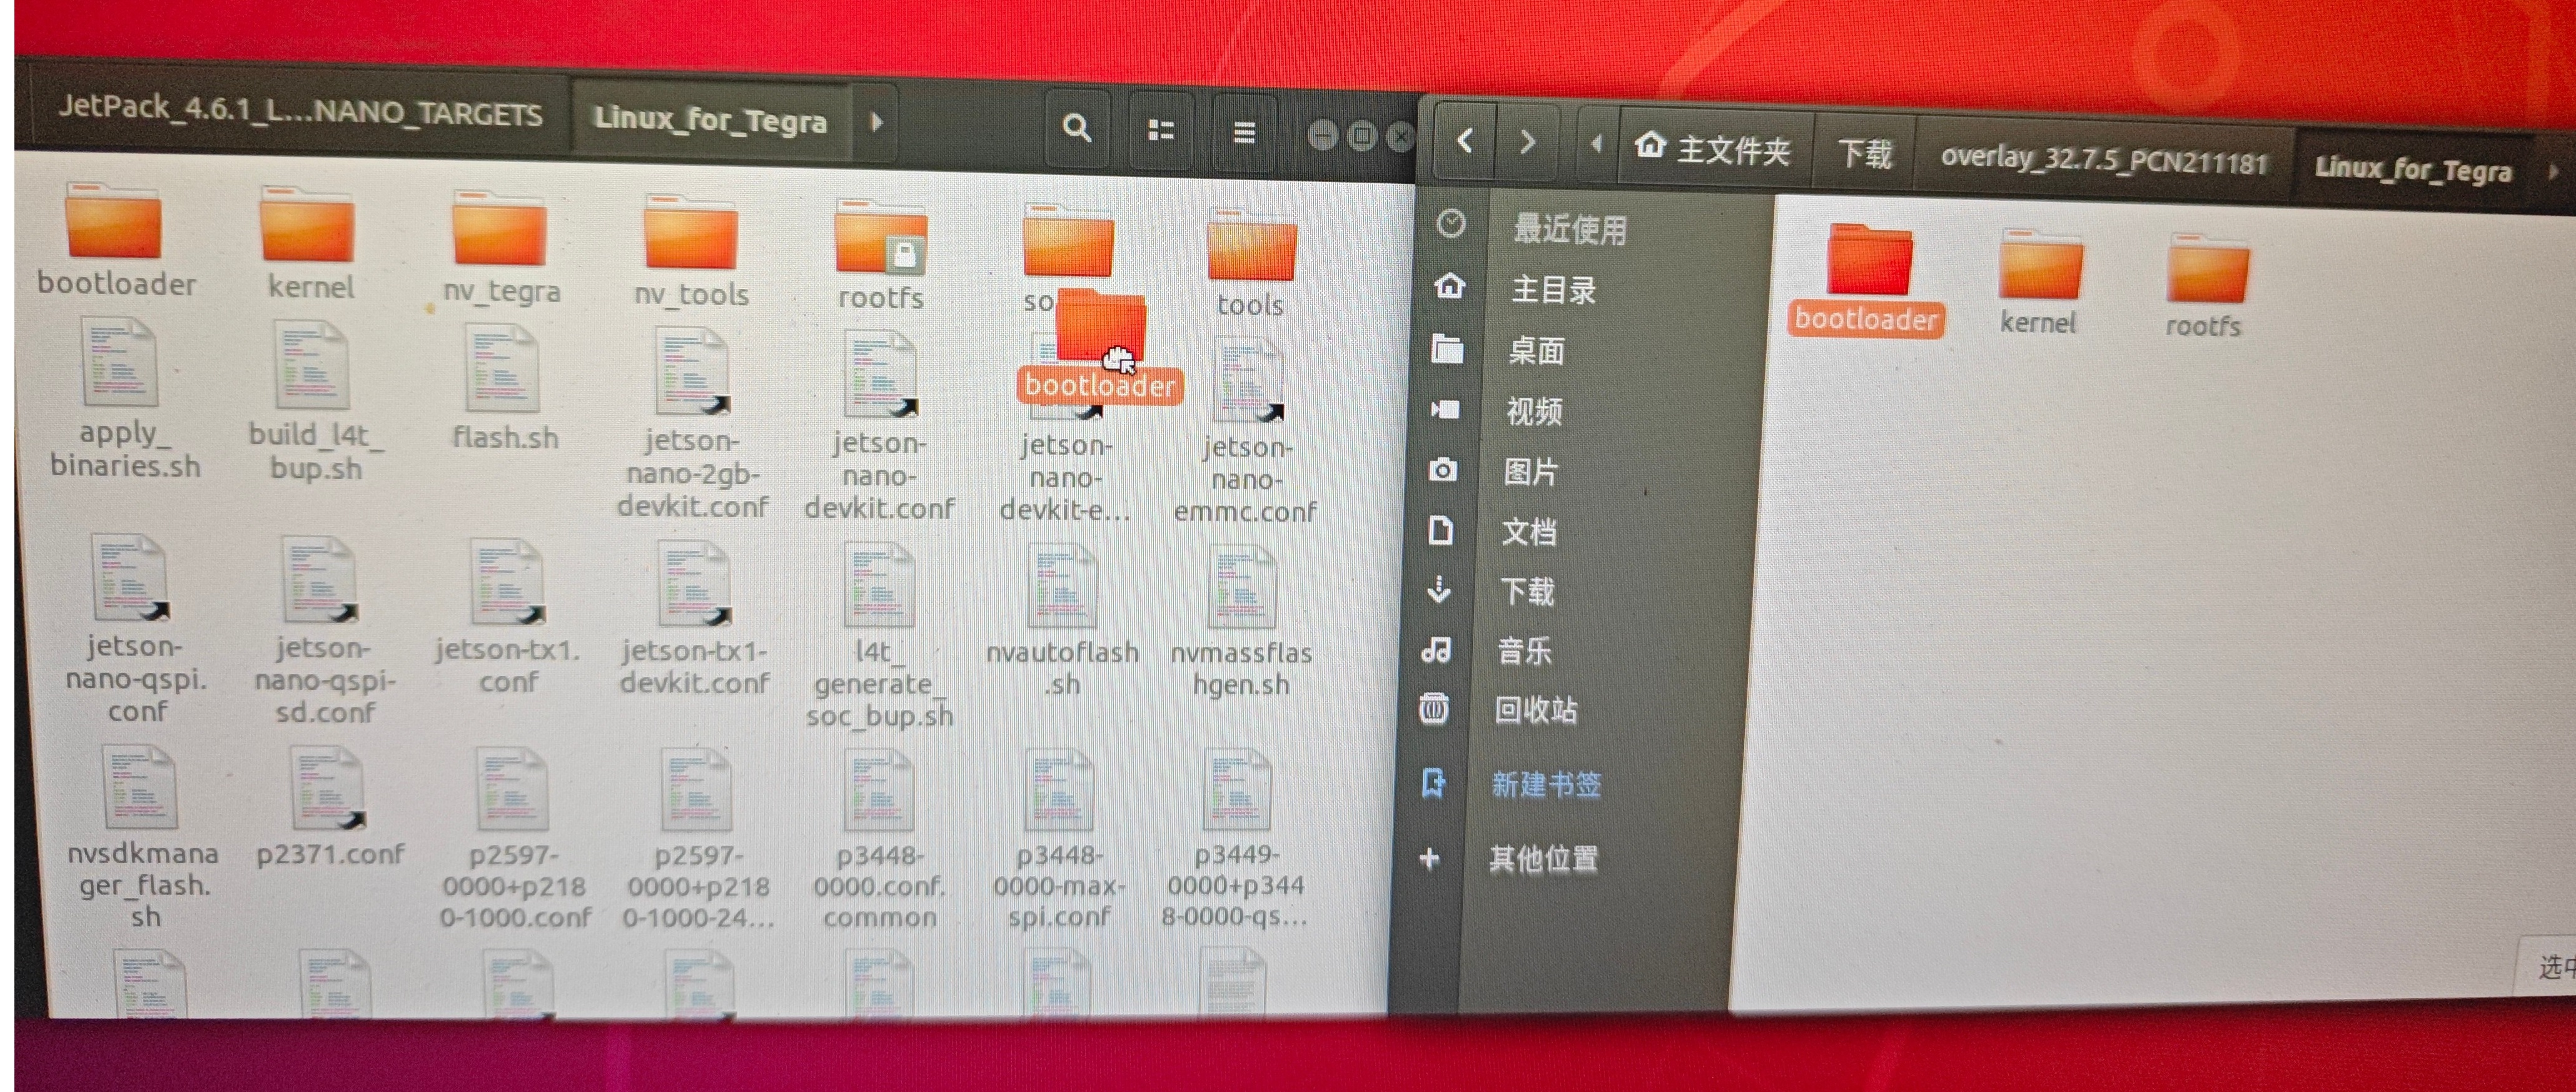Open Recent (最近使用) sidebar entry
This screenshot has width=2576, height=1092.
click(x=1569, y=229)
